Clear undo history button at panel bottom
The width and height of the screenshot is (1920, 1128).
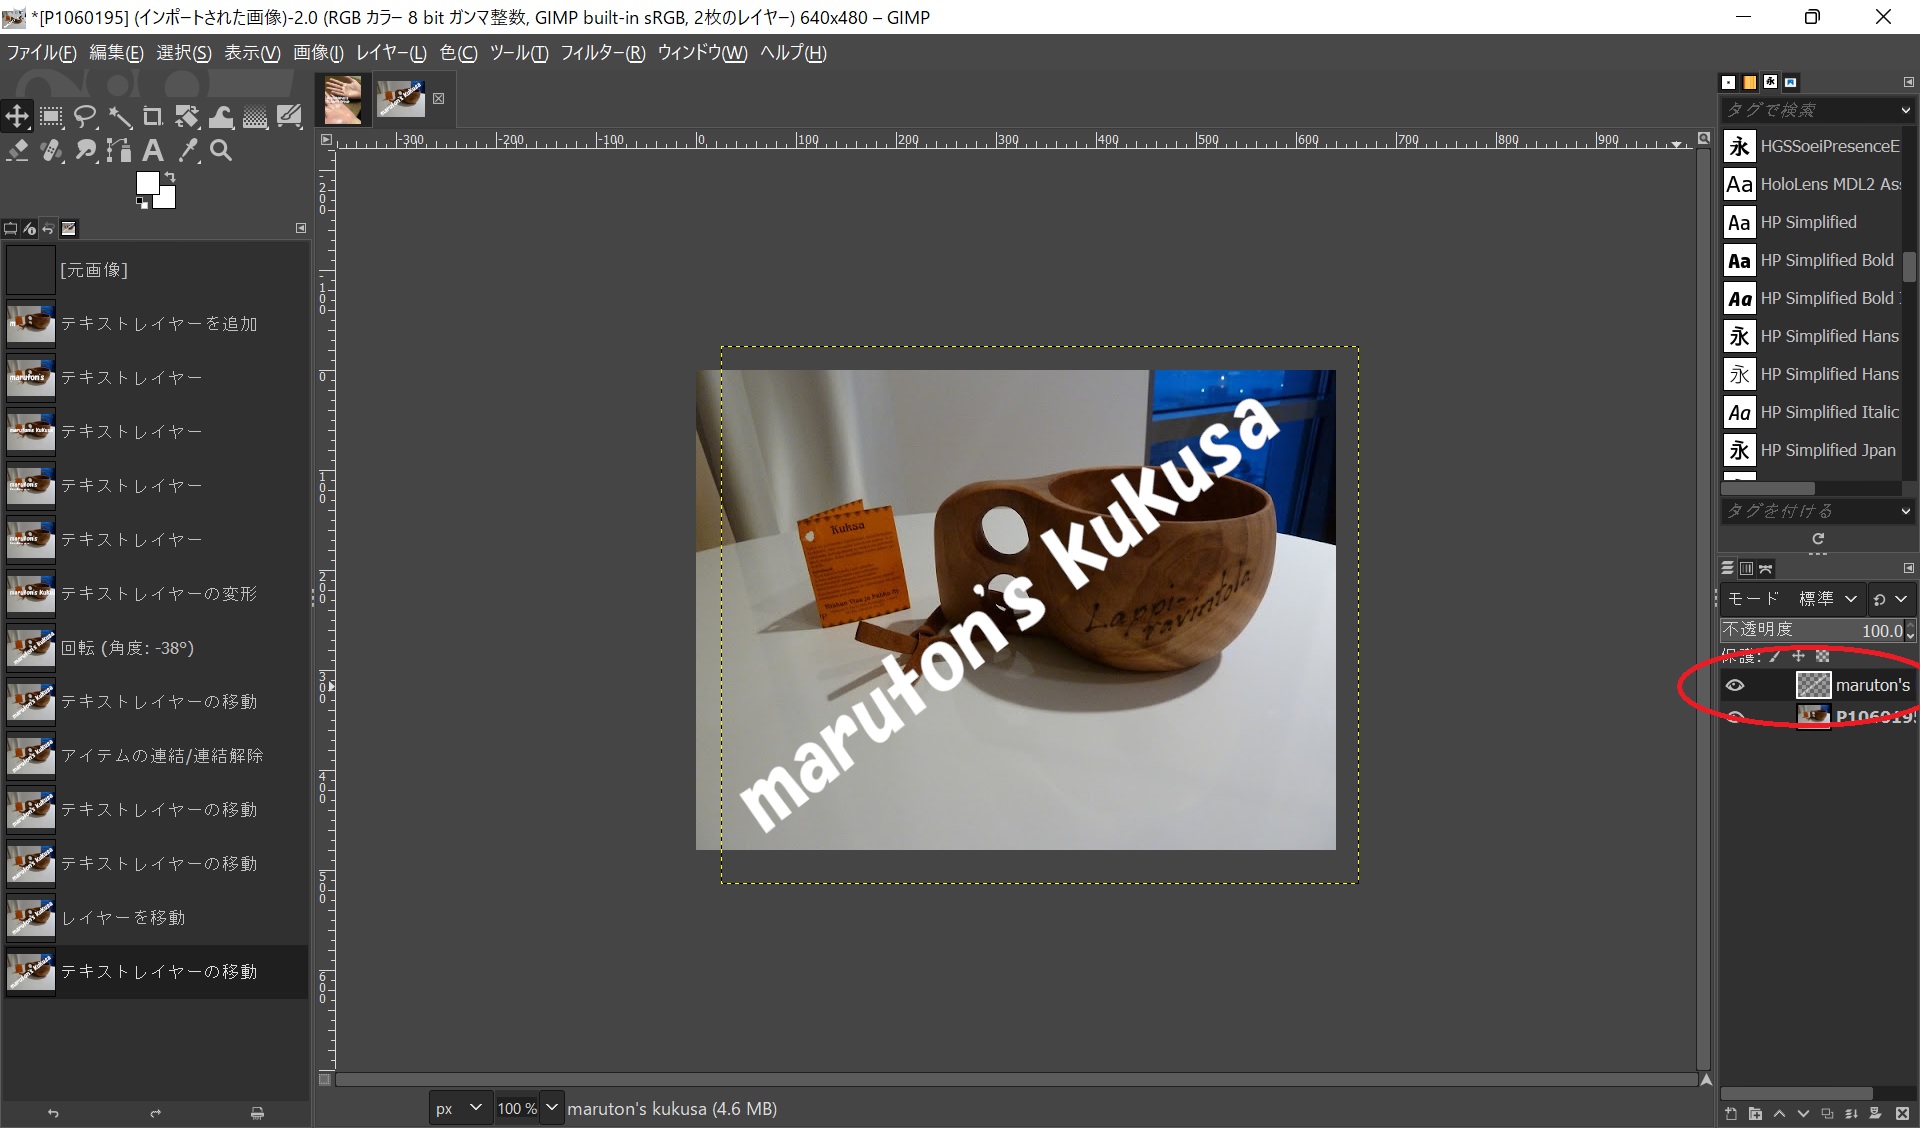pyautogui.click(x=257, y=1113)
